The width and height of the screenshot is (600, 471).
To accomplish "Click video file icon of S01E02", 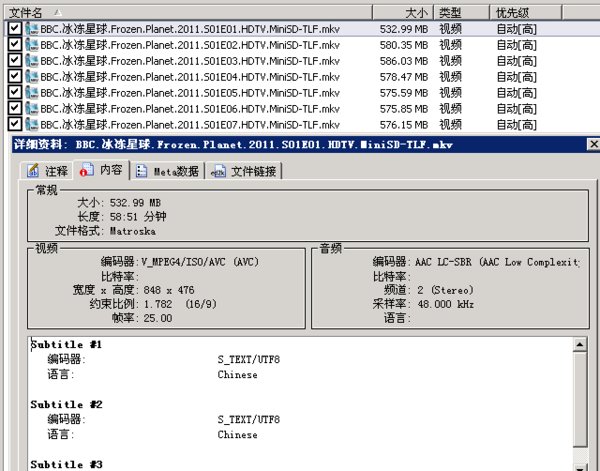I will pos(32,45).
